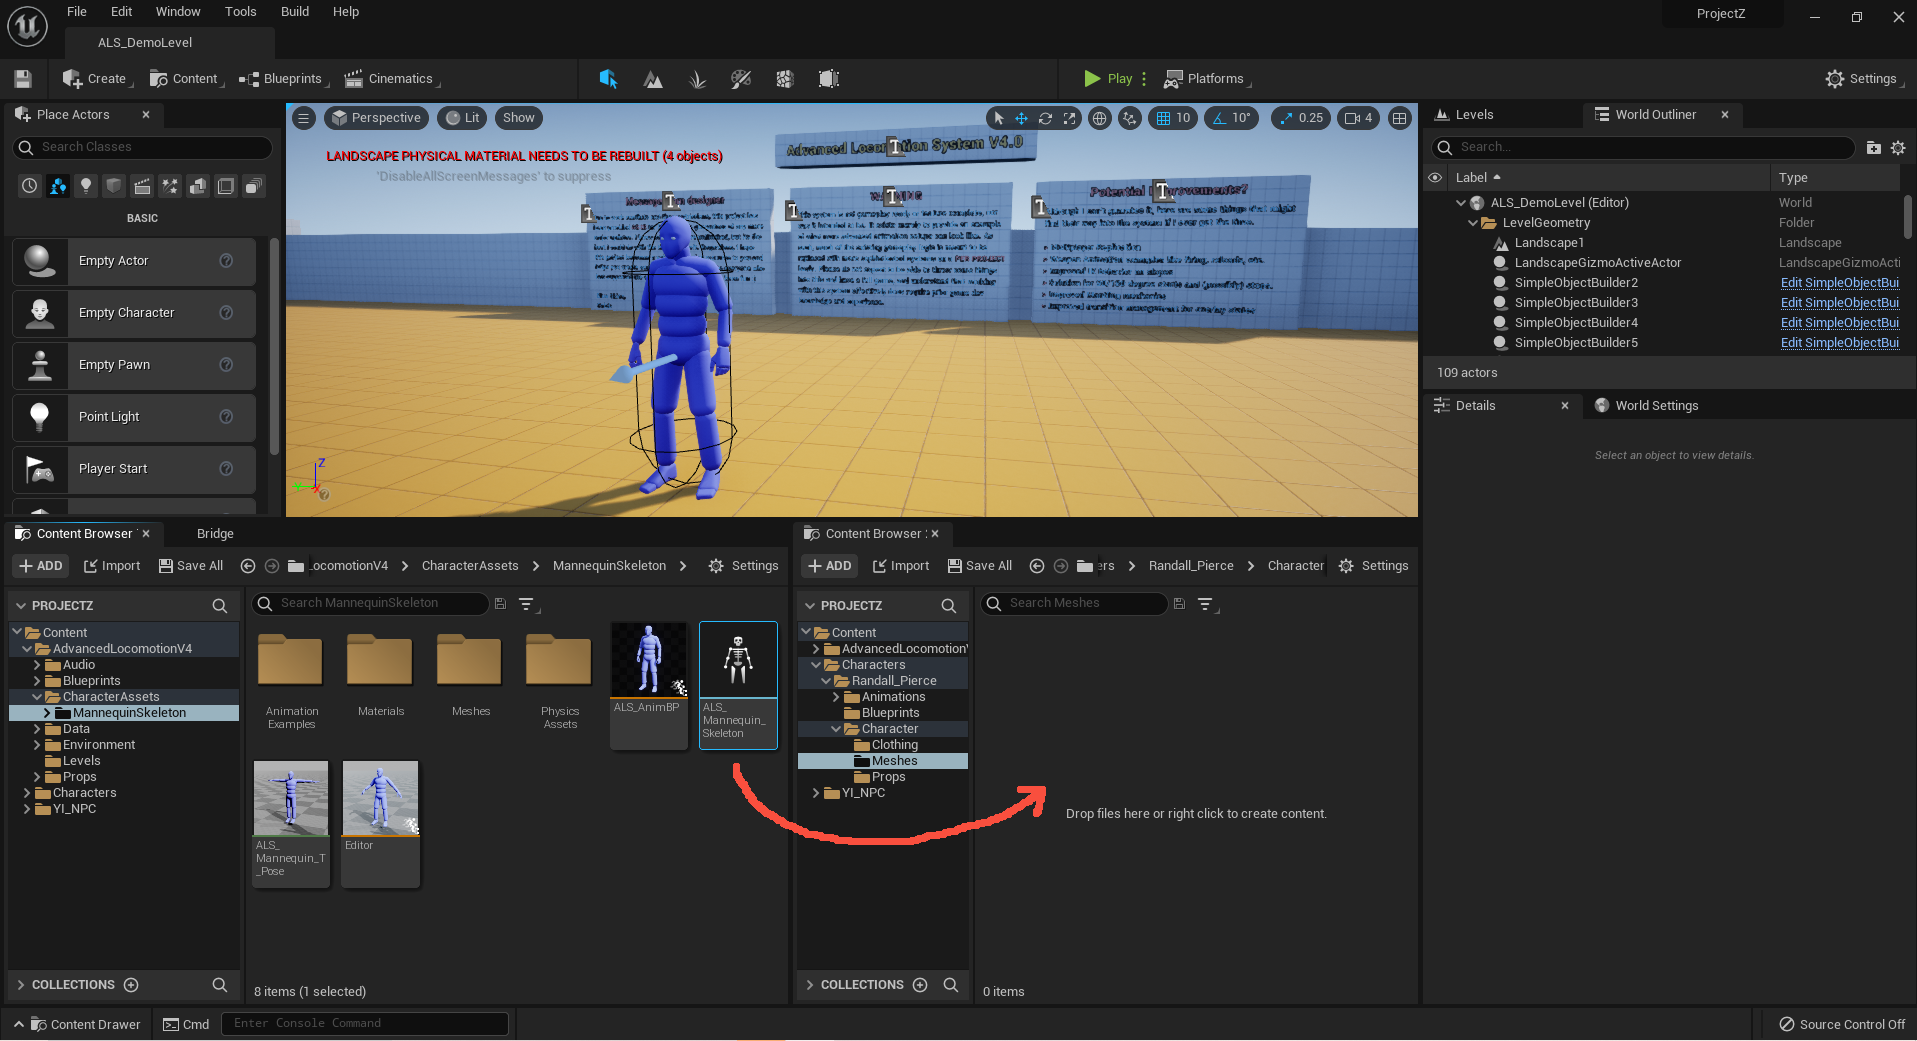
Task: Open surface snapping options icon
Action: 1130,118
